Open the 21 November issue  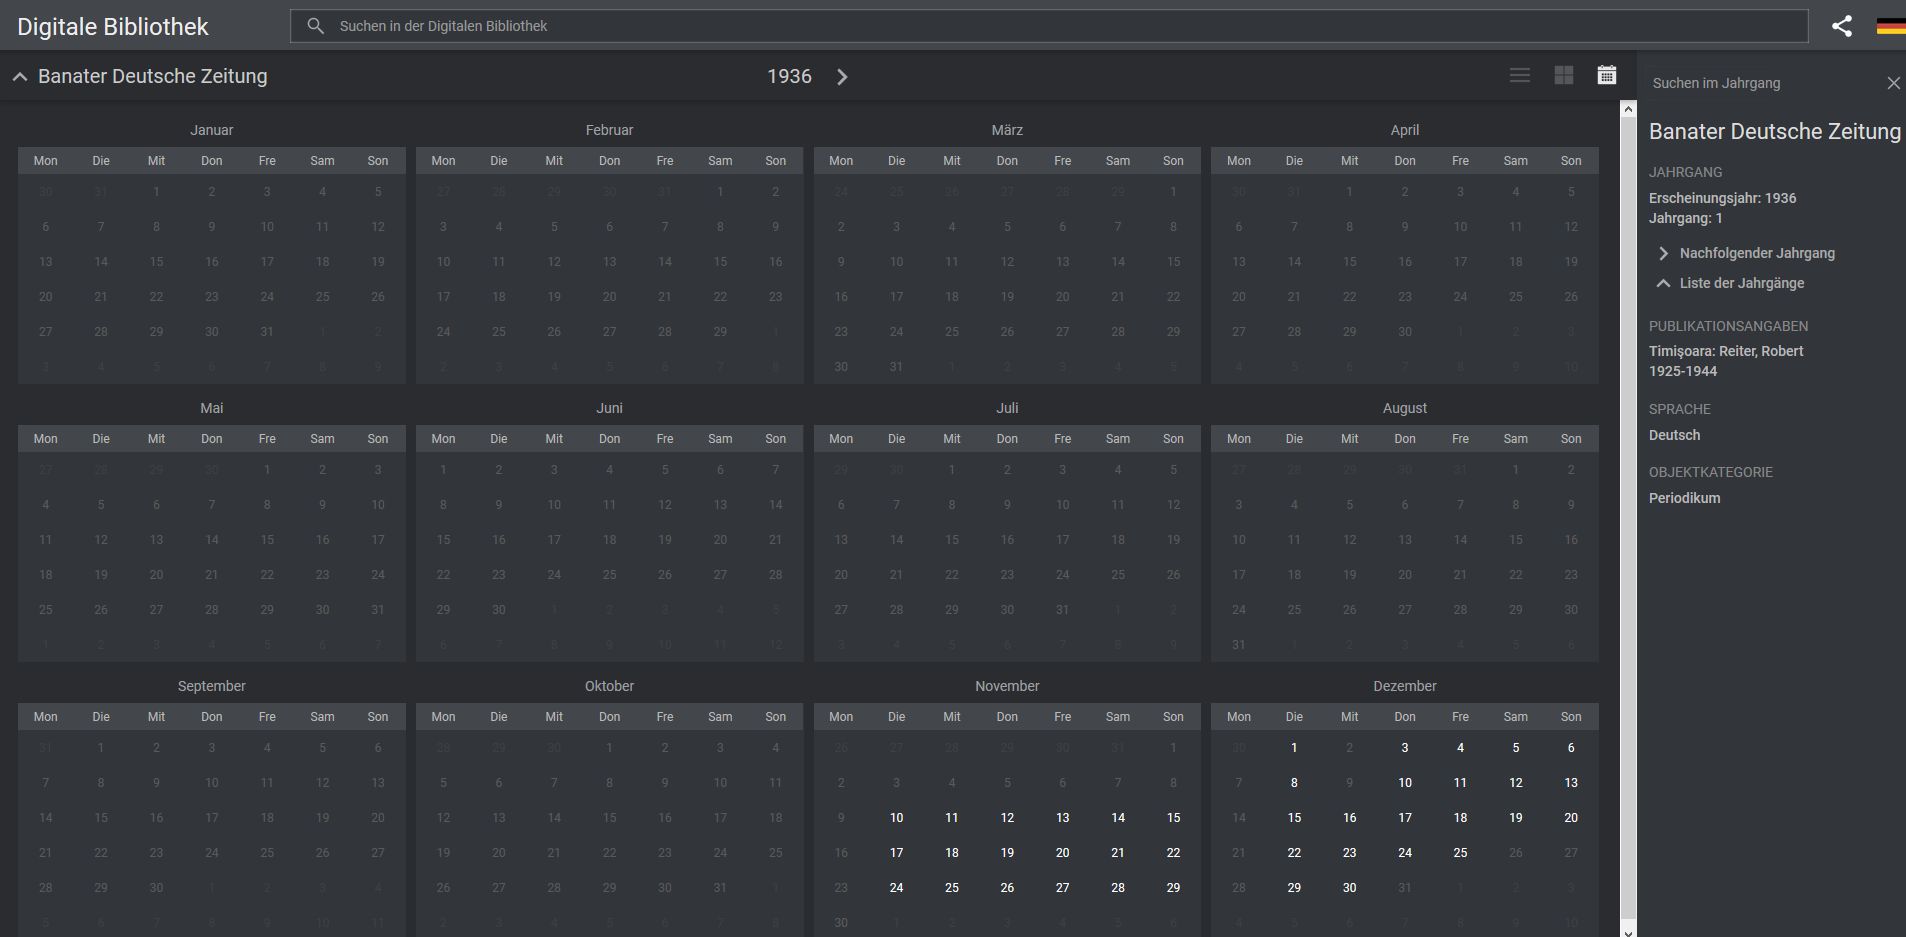coord(1118,853)
